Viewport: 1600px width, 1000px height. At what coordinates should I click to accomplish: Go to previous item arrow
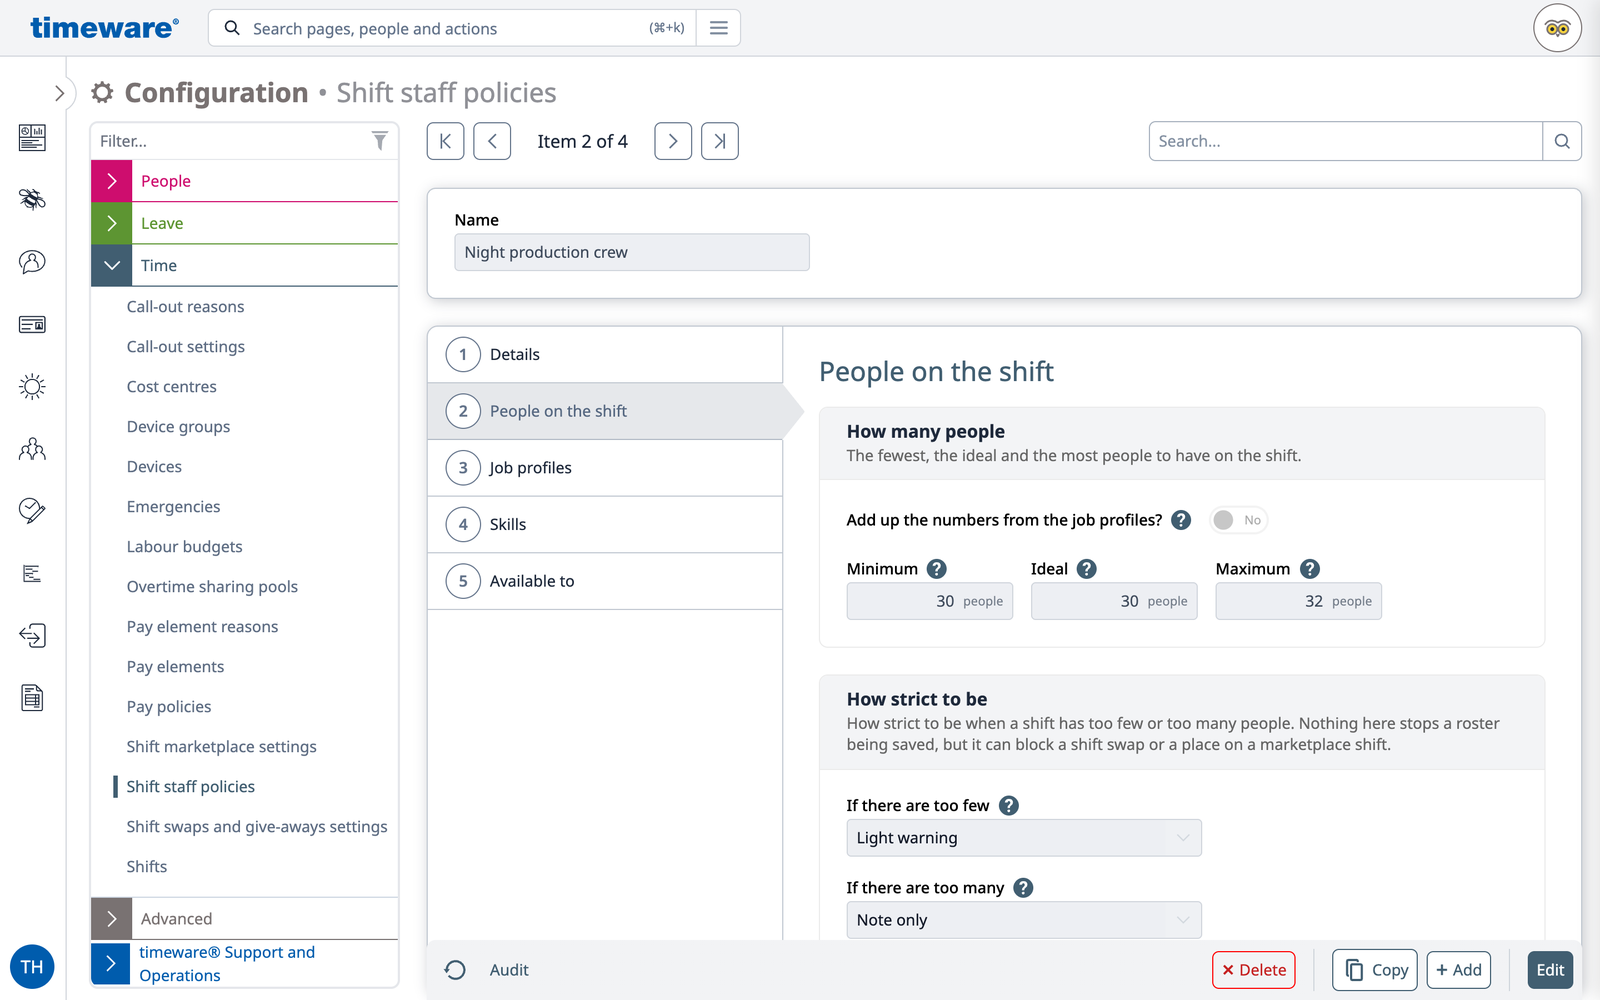(492, 141)
